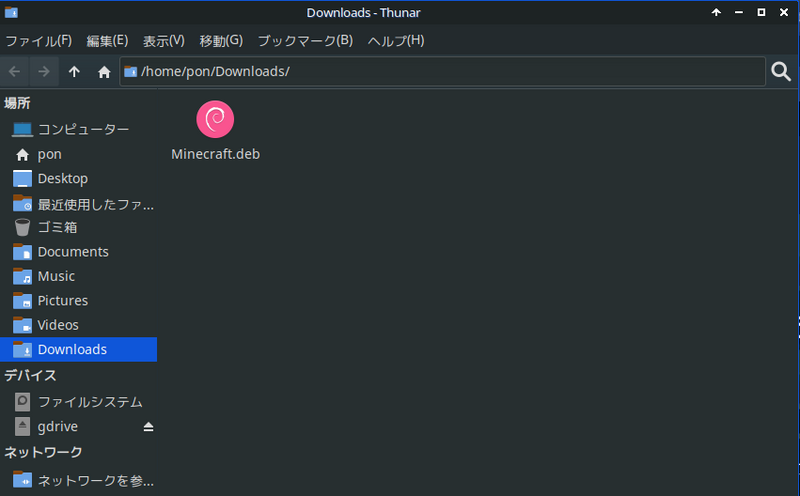Select the gdrive label in sidebar
The image size is (800, 496).
click(58, 427)
